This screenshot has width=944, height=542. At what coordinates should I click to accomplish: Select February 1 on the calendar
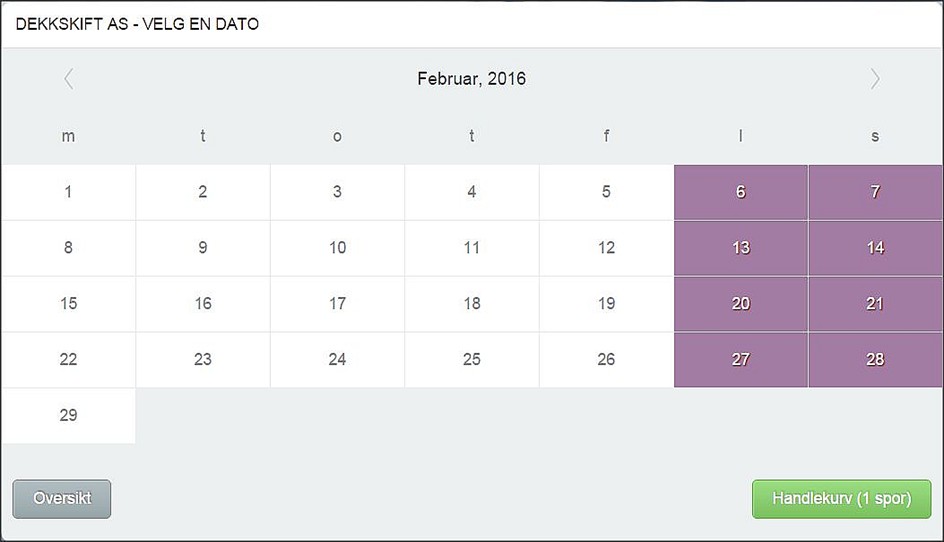coord(68,192)
